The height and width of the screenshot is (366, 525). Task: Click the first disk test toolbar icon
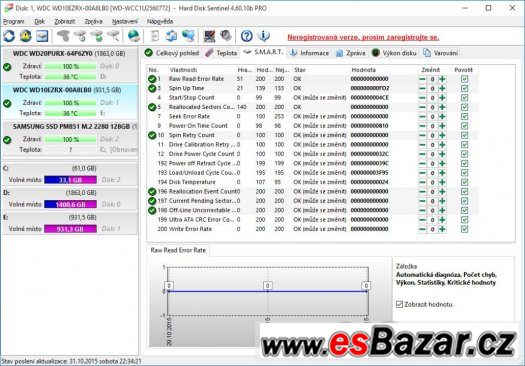coord(63,36)
